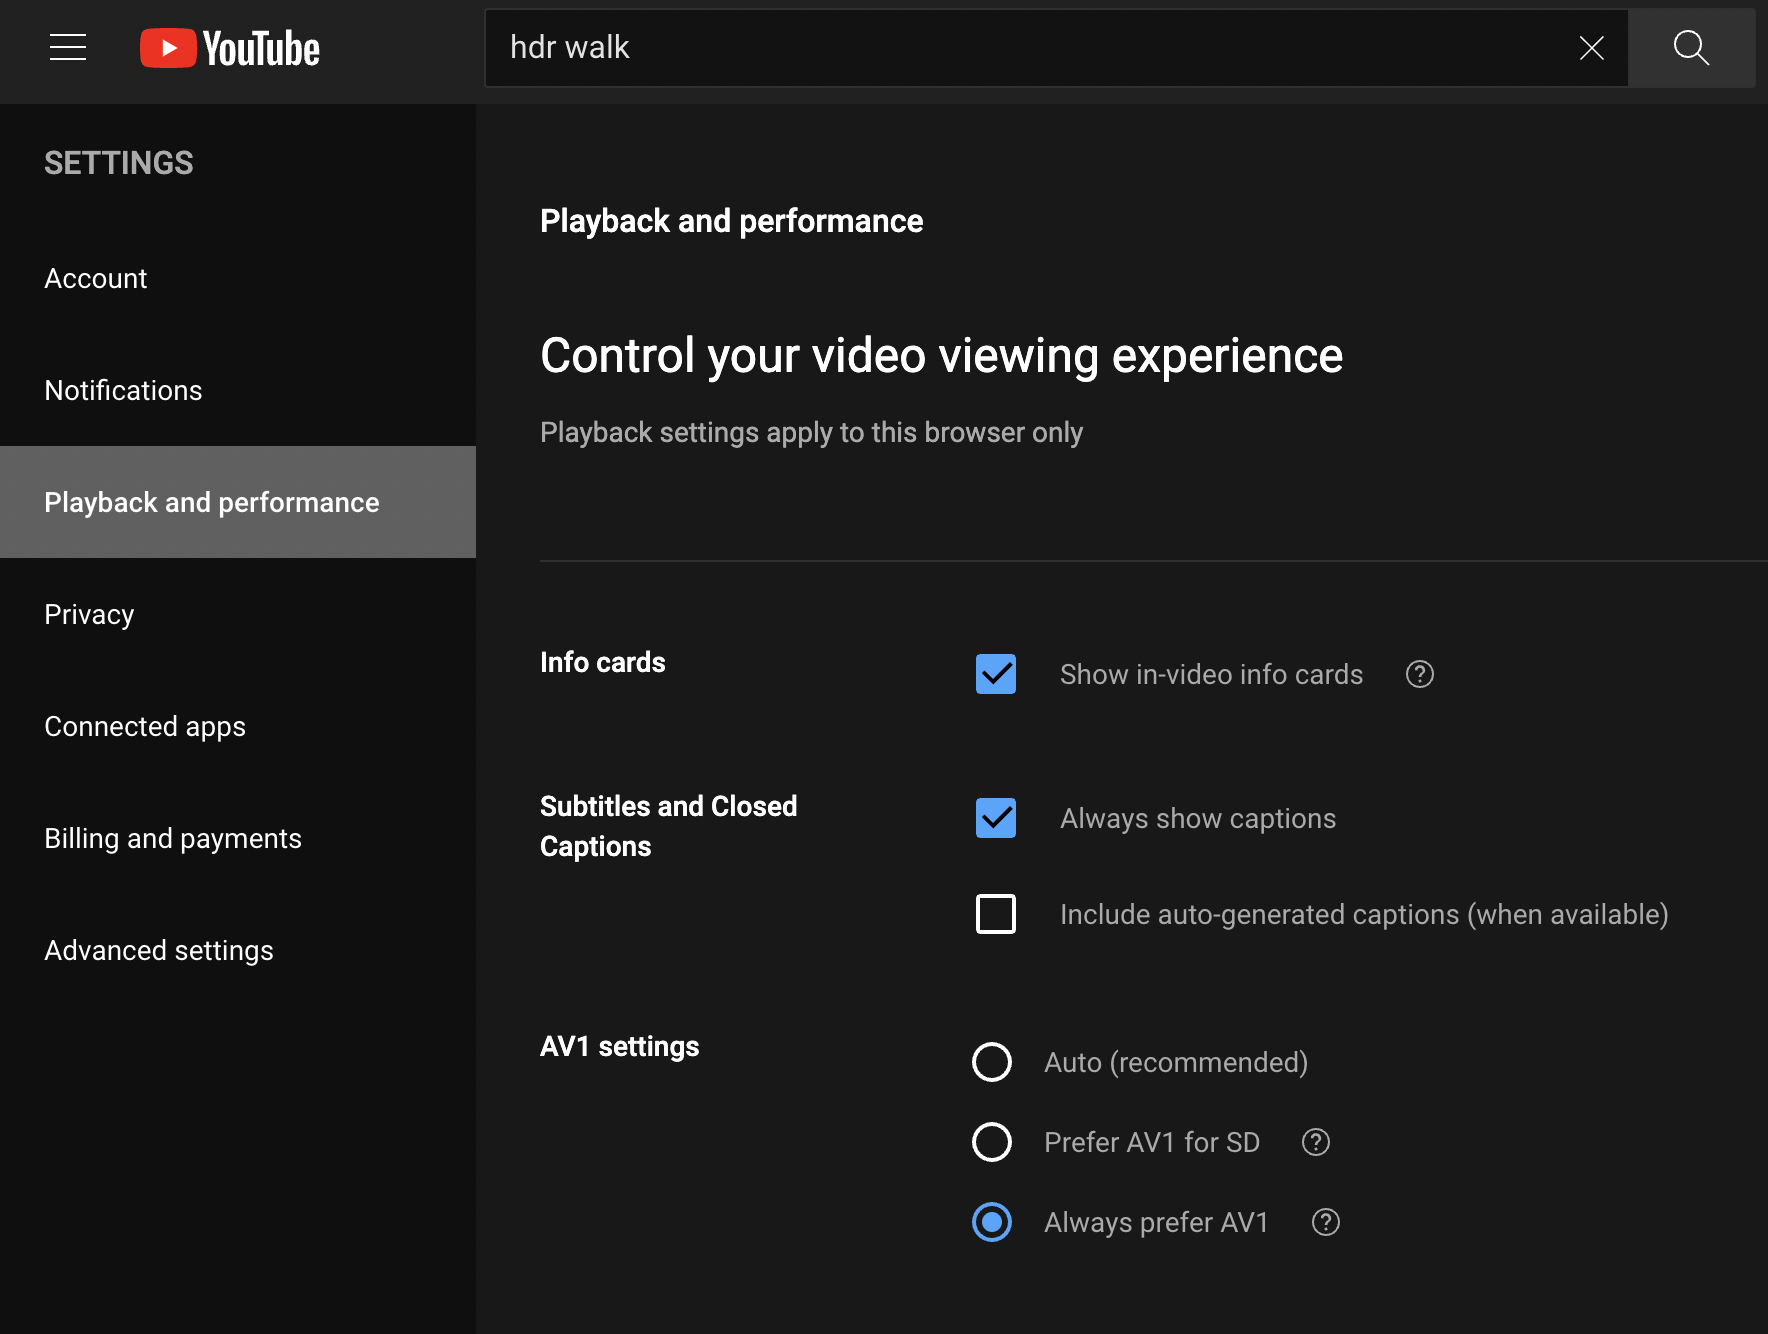Open the hamburger guide menu
The width and height of the screenshot is (1768, 1334).
[x=68, y=47]
